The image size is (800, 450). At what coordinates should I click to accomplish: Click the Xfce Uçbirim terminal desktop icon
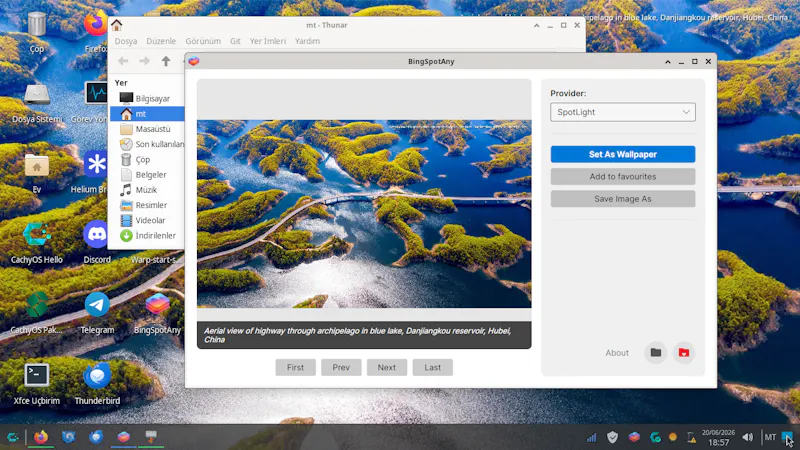(x=37, y=376)
